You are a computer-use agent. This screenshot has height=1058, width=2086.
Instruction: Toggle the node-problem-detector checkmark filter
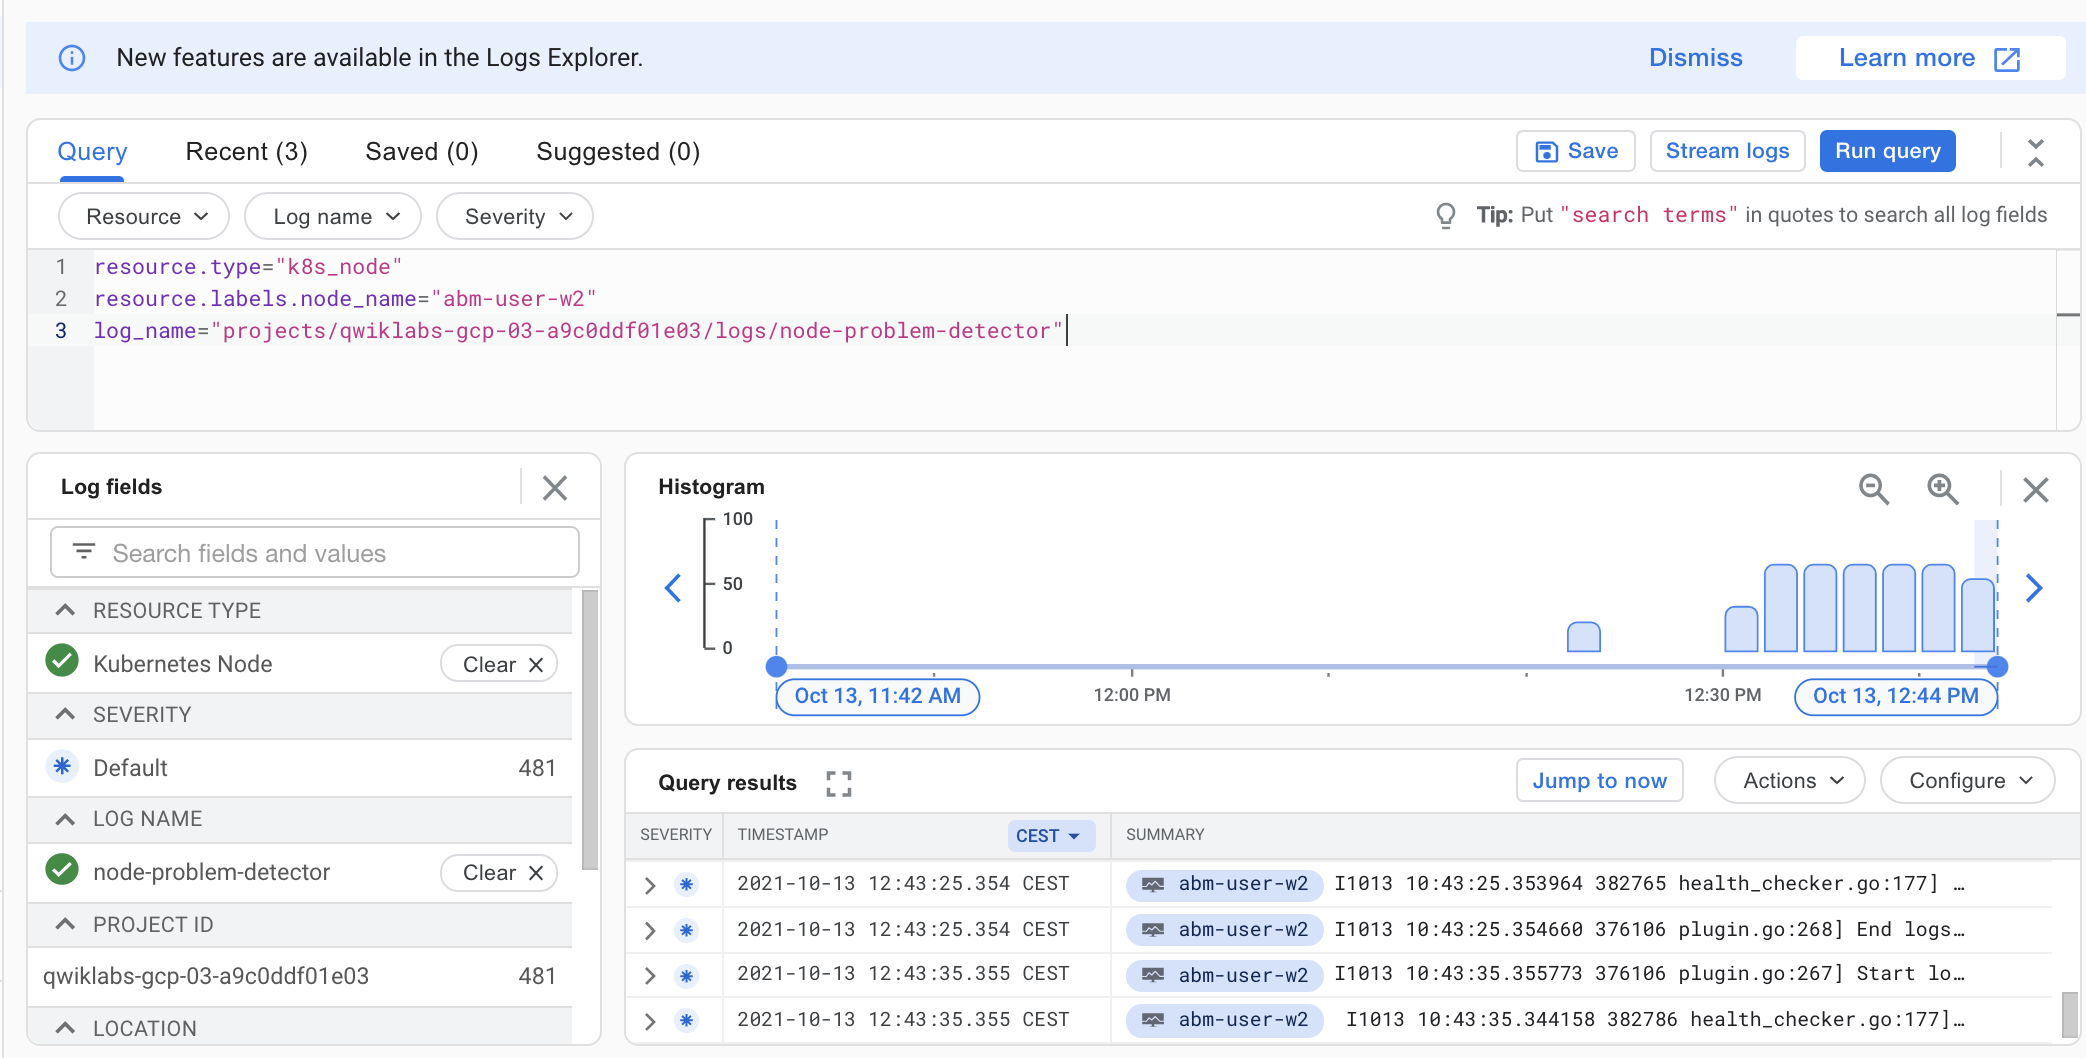coord(62,870)
